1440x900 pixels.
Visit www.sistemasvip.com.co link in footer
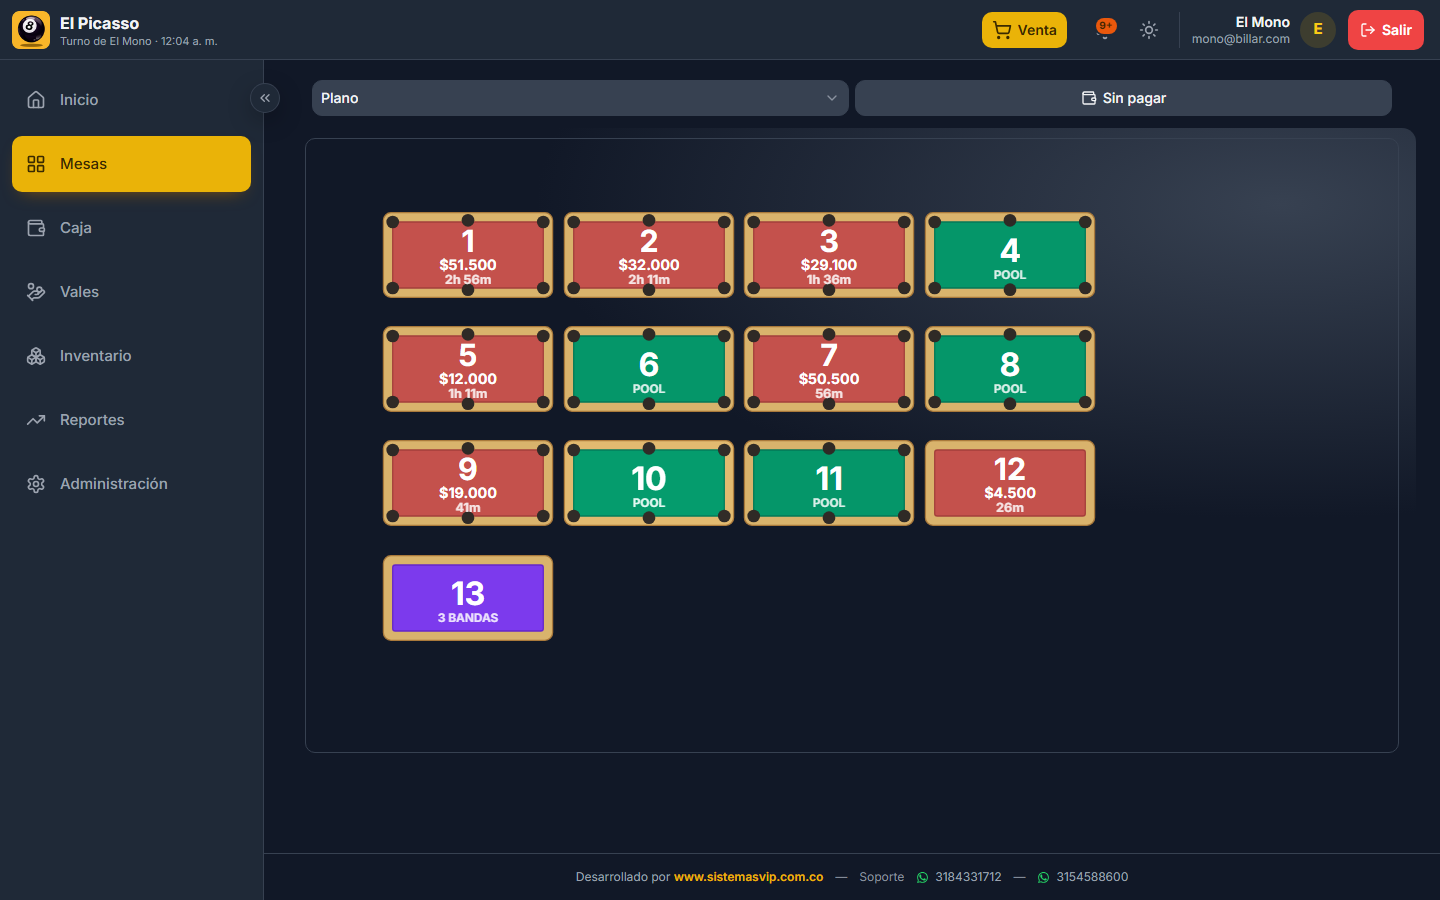[x=749, y=877]
